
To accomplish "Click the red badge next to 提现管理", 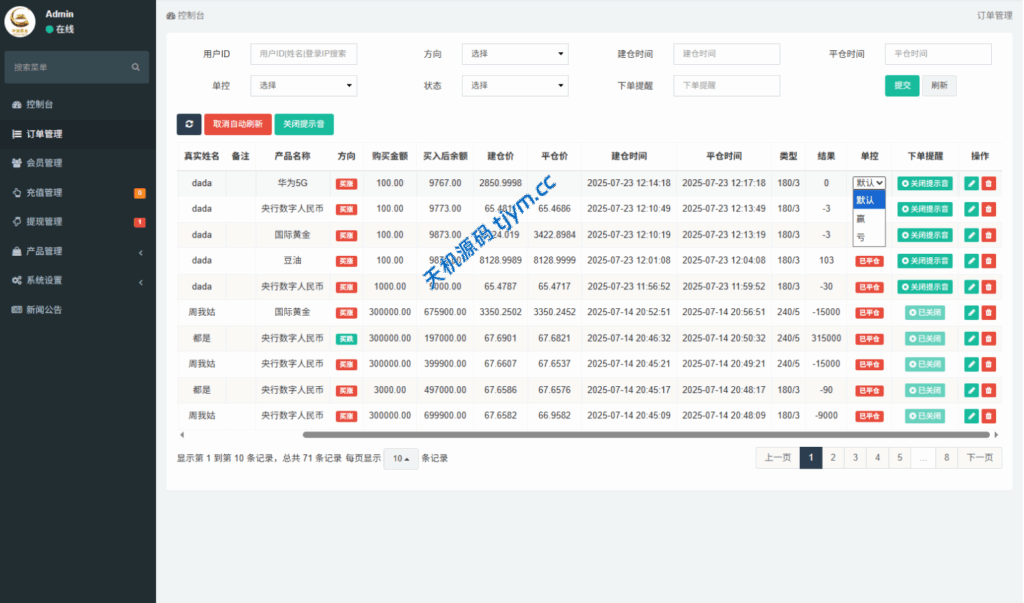I will point(140,222).
